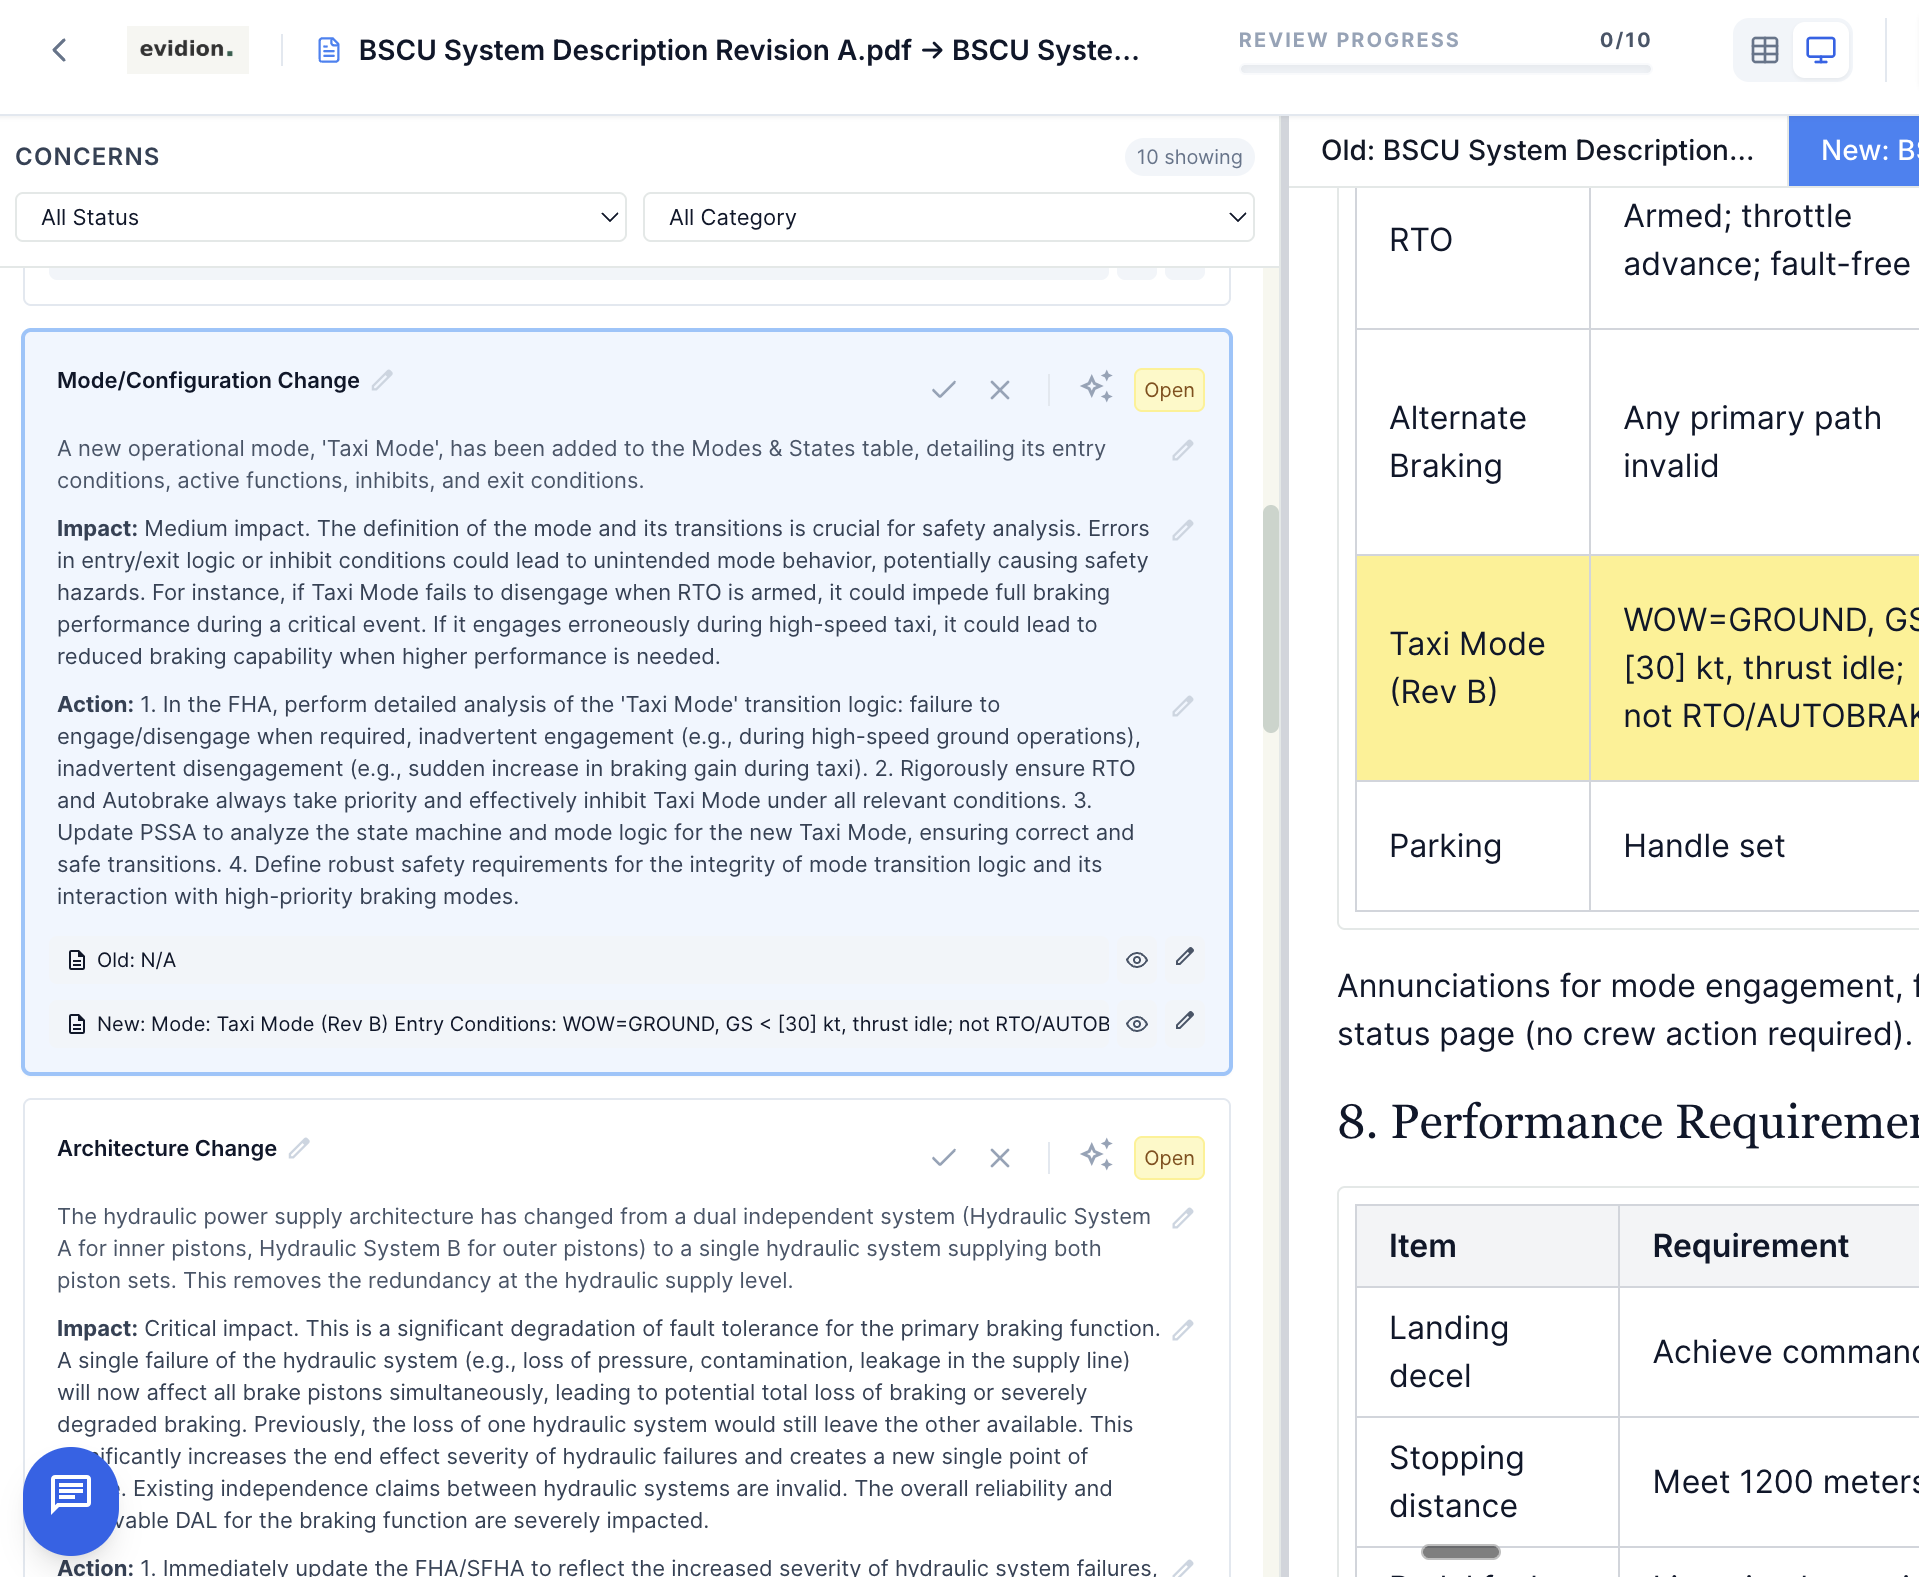Accept the Mode/Configuration Change concern with checkmark

coord(943,390)
